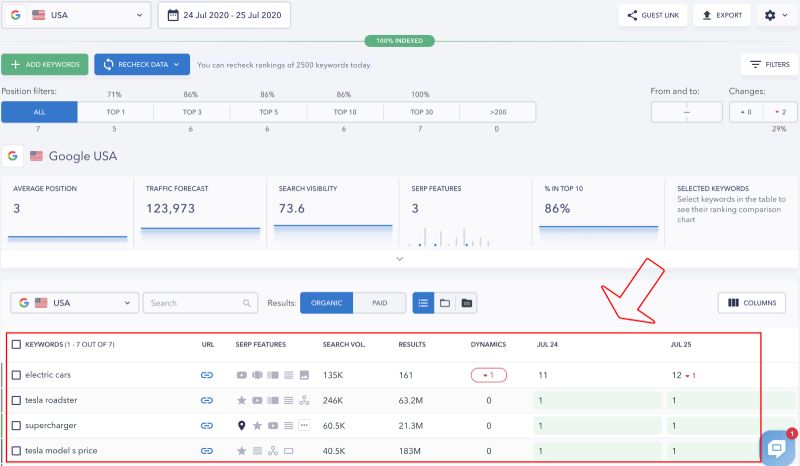Open URL link for electric cars
800x466 pixels.
pos(207,375)
